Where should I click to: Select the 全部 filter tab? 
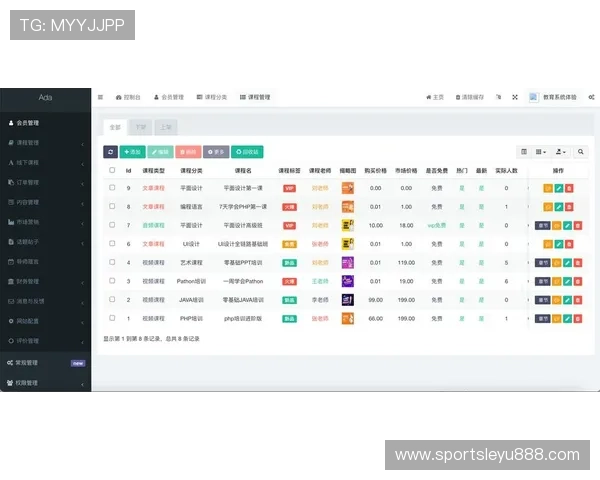[115, 127]
